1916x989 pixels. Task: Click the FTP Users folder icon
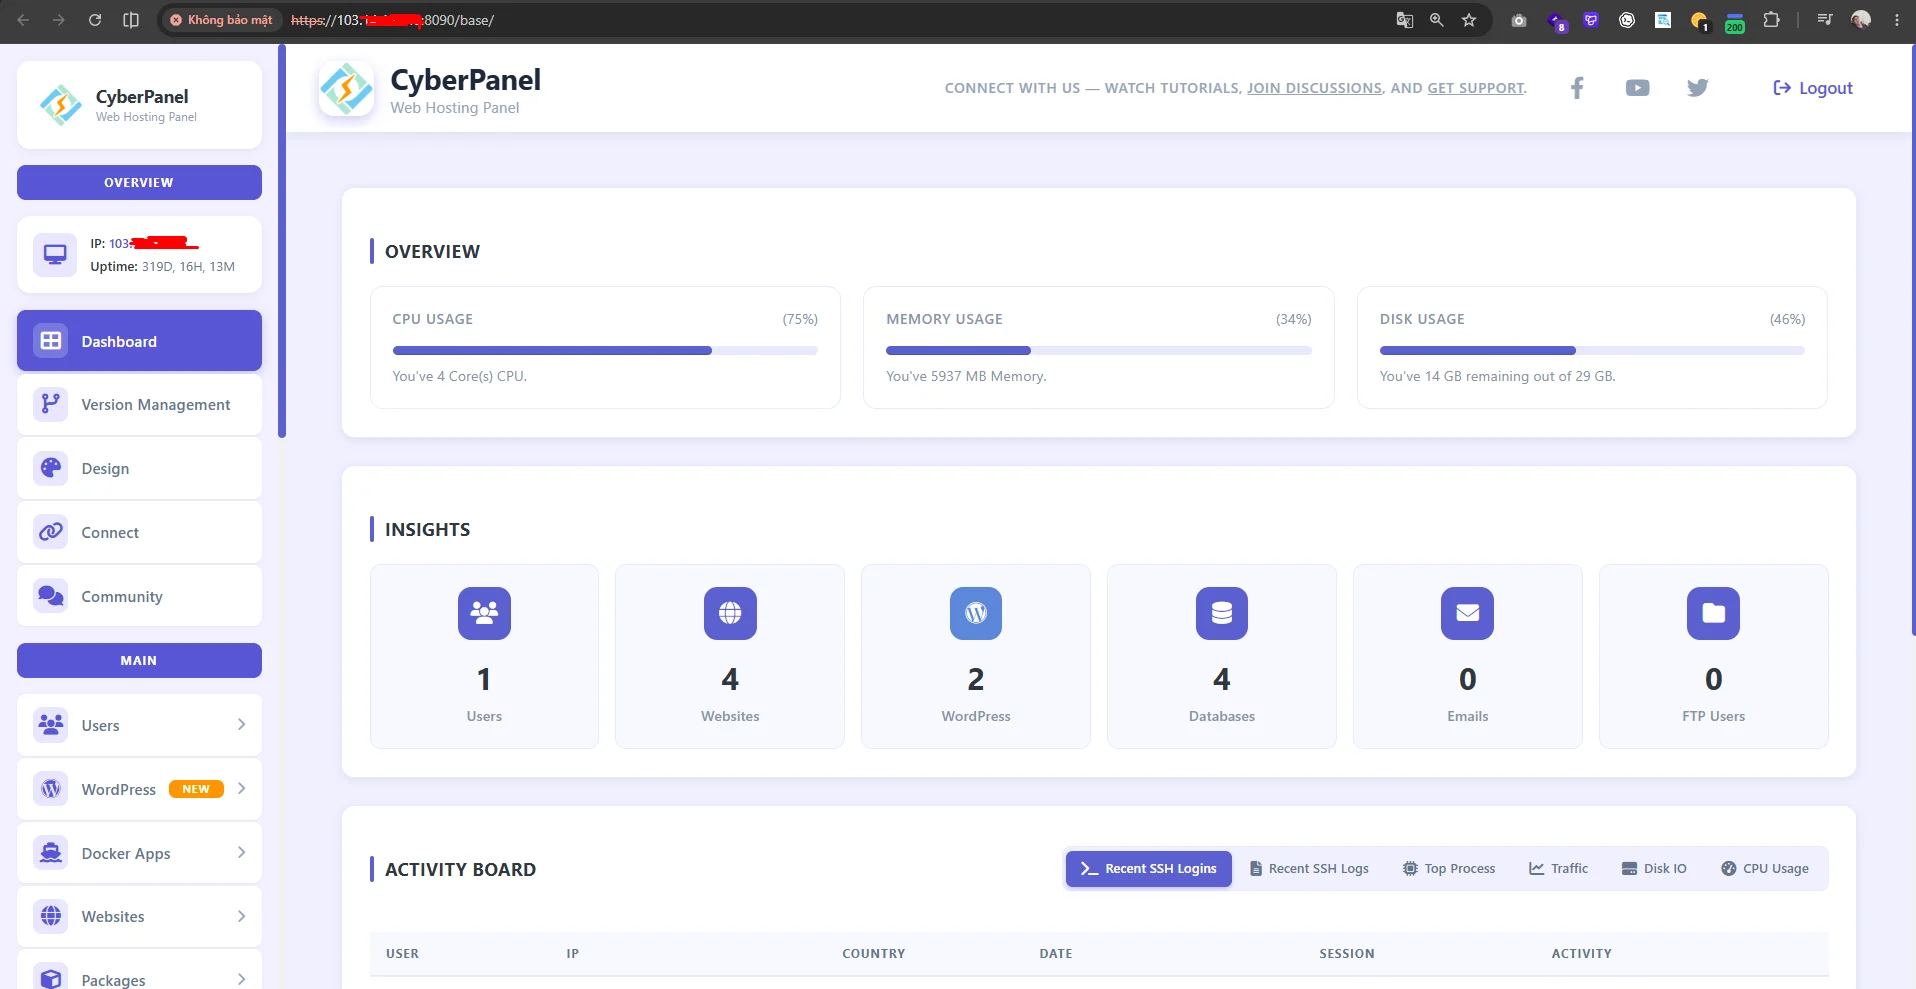1714,613
